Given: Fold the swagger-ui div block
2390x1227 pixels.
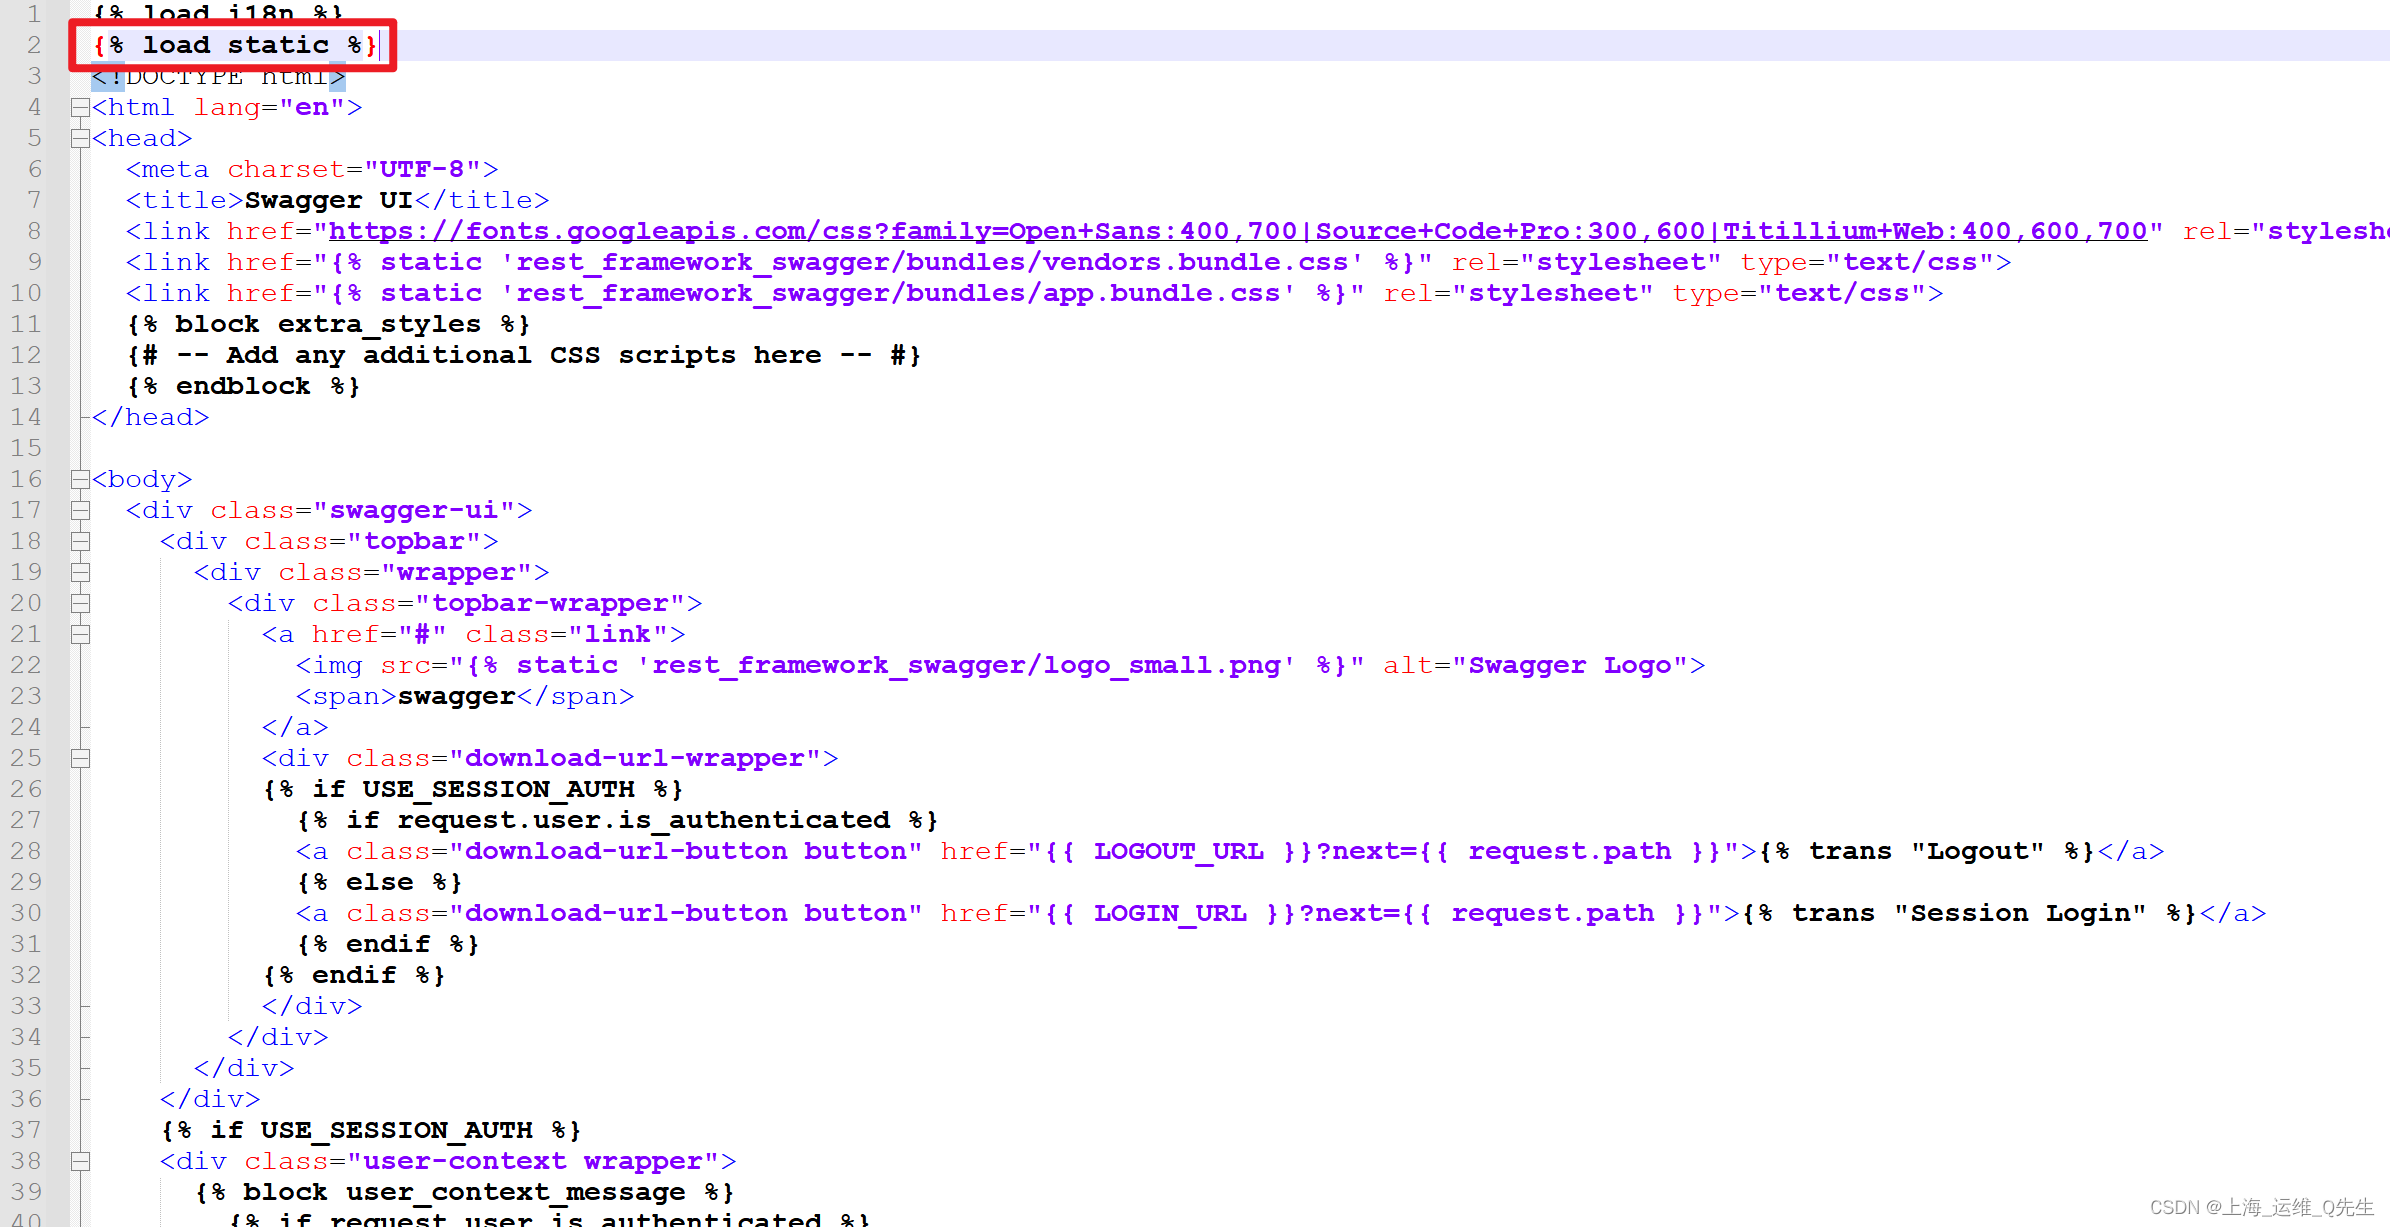Looking at the screenshot, I should click(80, 510).
